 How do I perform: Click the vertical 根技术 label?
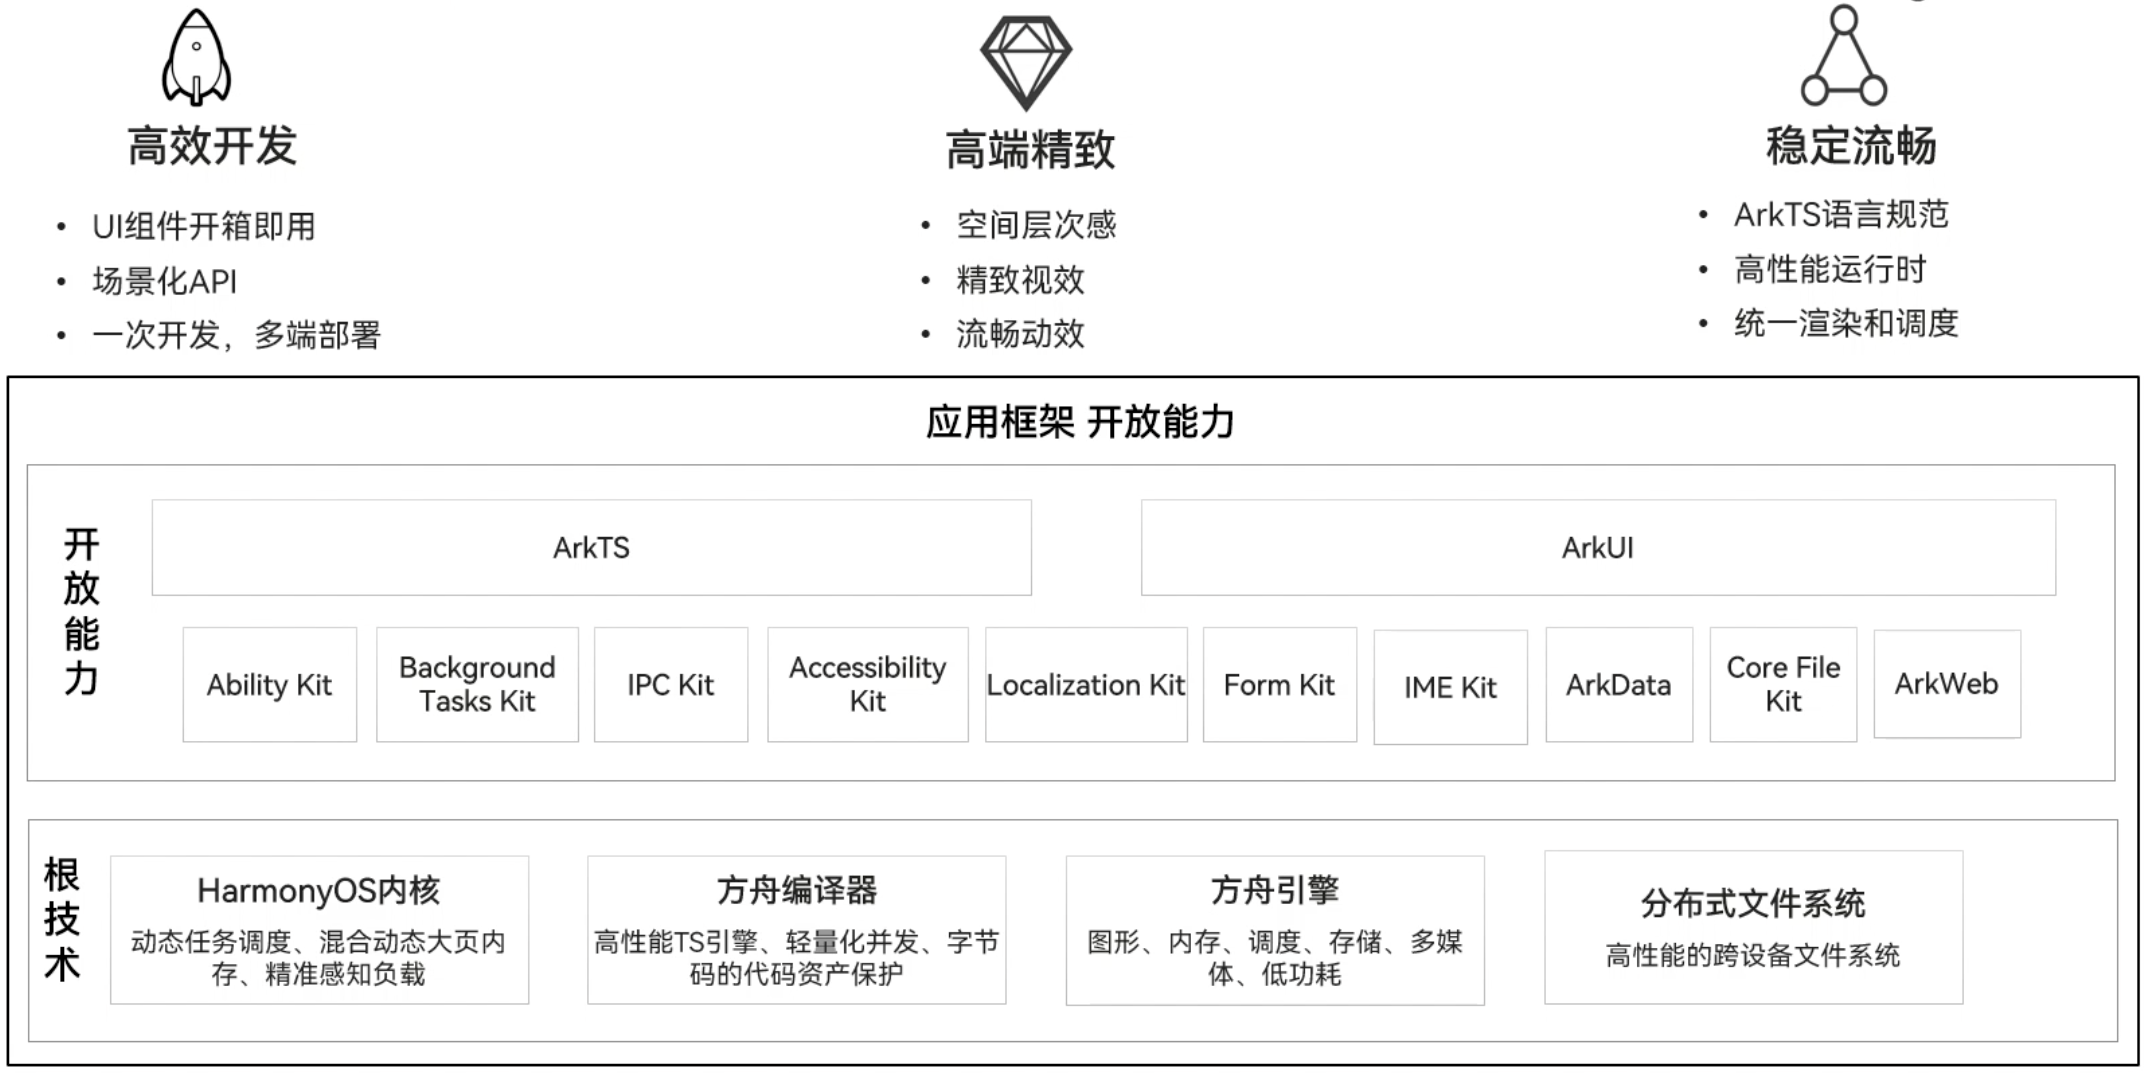coord(62,920)
